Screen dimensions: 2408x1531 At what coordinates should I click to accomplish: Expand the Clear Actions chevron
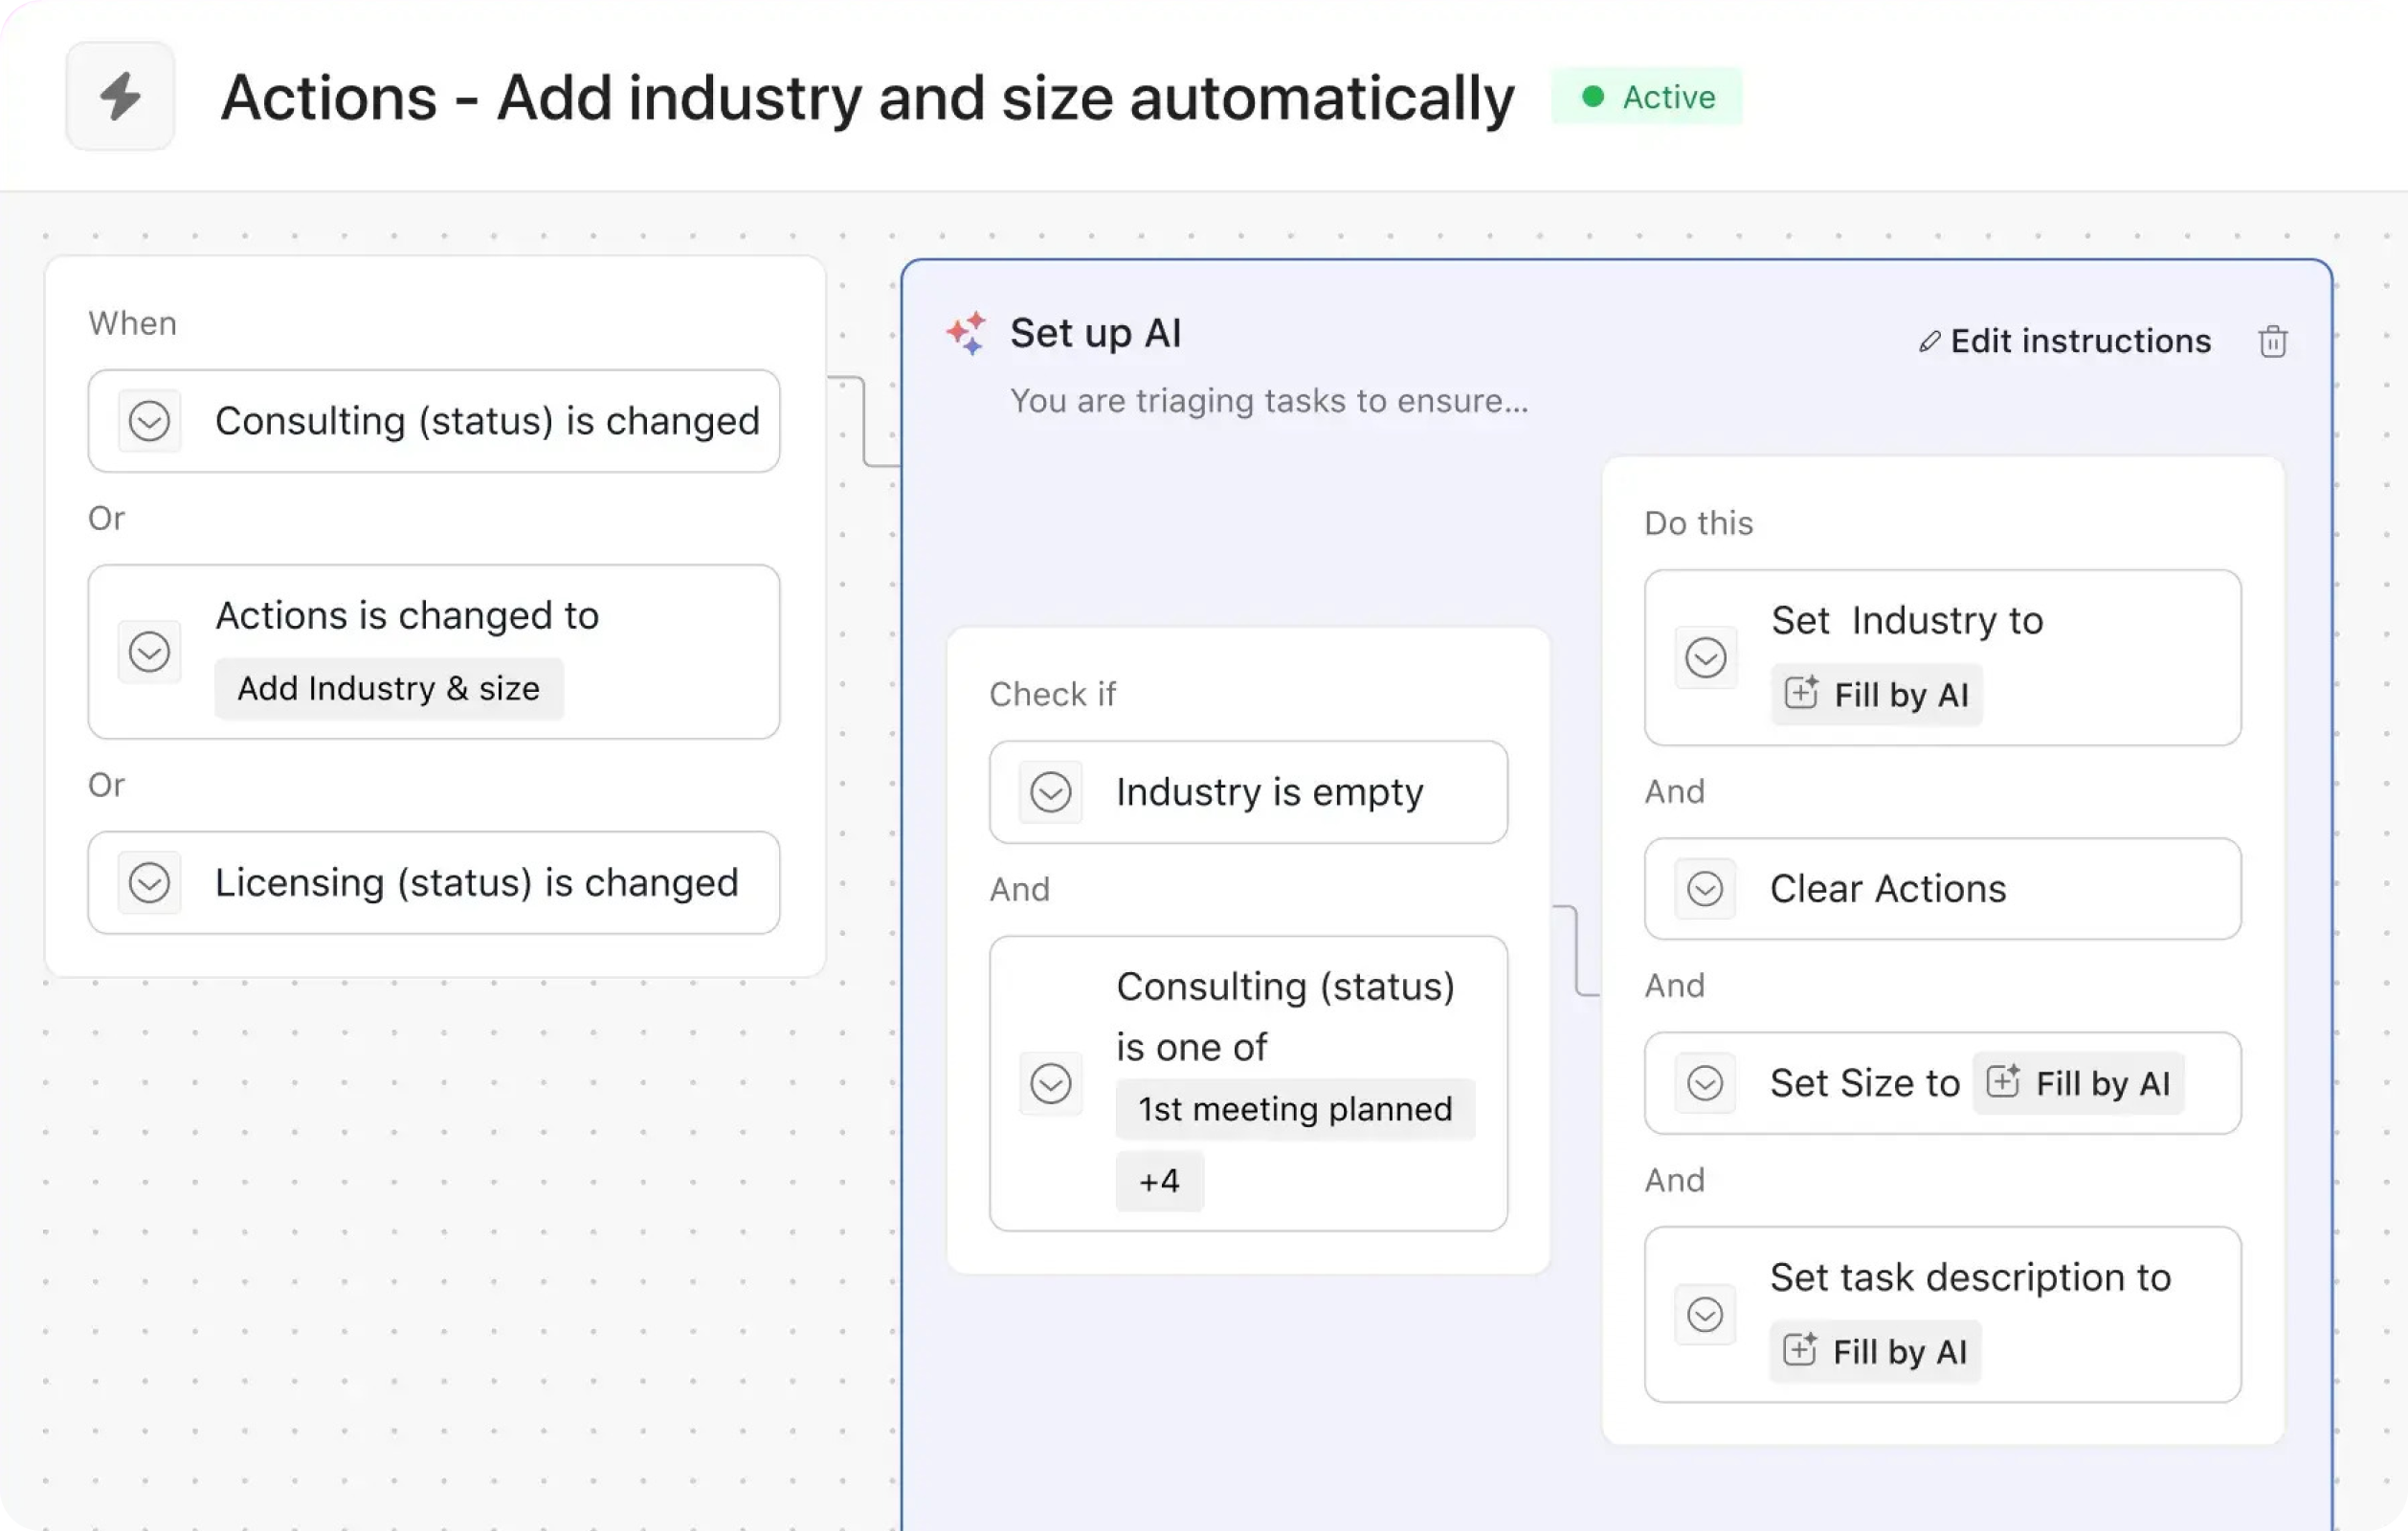tap(1705, 889)
